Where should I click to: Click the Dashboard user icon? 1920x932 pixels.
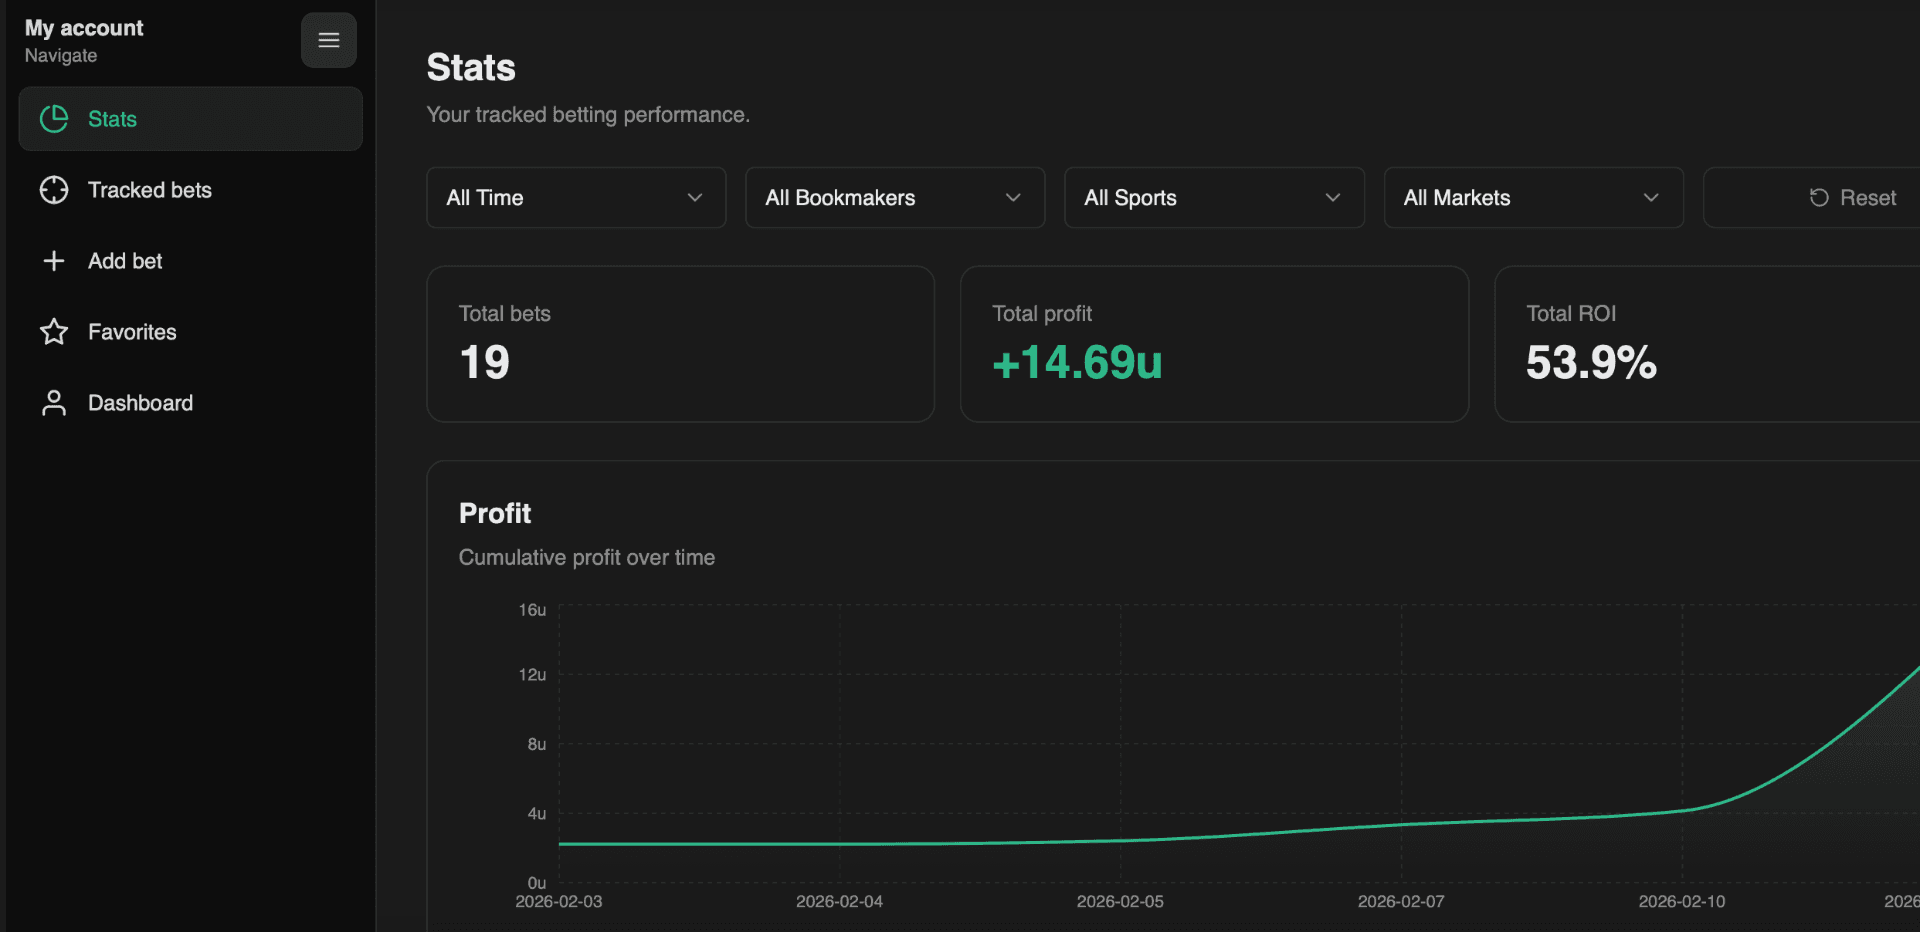pos(54,402)
